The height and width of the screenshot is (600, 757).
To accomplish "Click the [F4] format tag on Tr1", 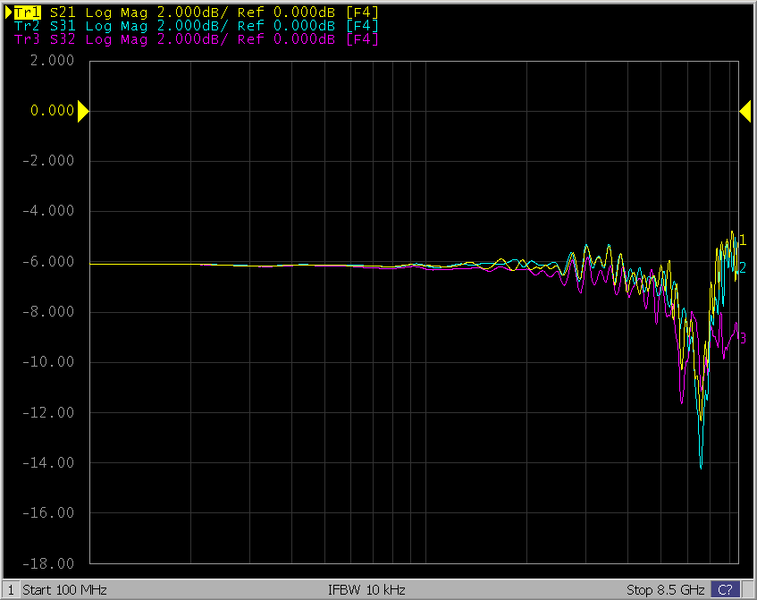I will (x=361, y=12).
